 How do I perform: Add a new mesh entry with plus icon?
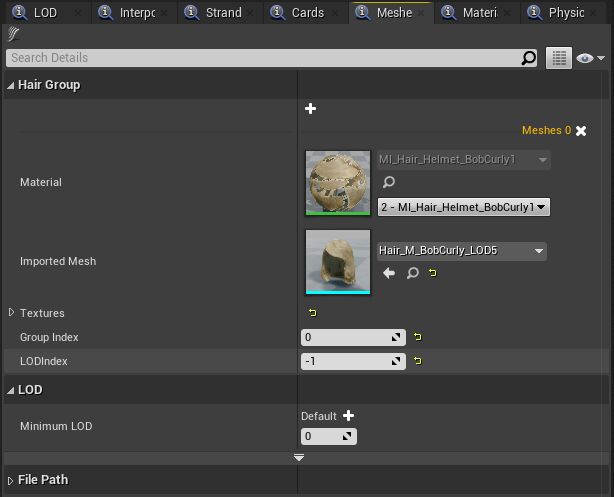point(310,108)
